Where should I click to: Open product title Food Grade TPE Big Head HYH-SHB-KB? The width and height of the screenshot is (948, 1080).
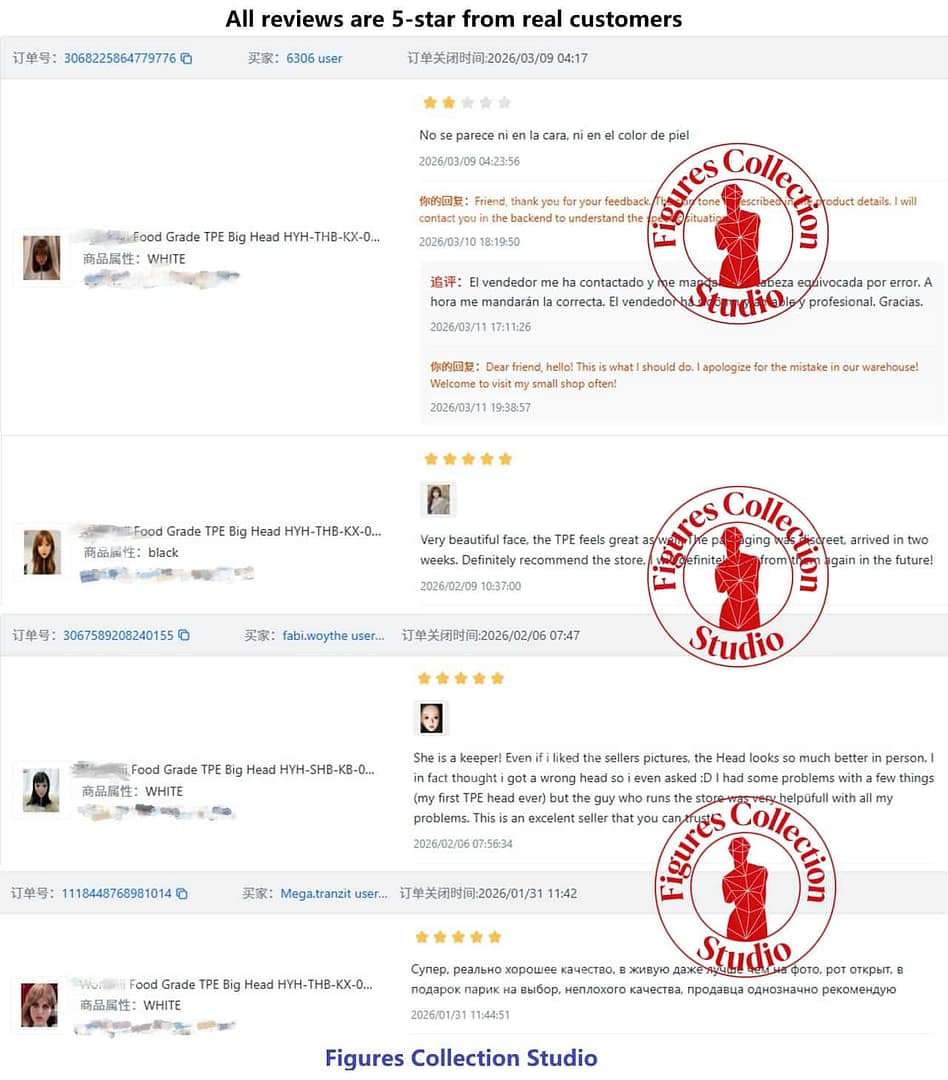[x=253, y=769]
